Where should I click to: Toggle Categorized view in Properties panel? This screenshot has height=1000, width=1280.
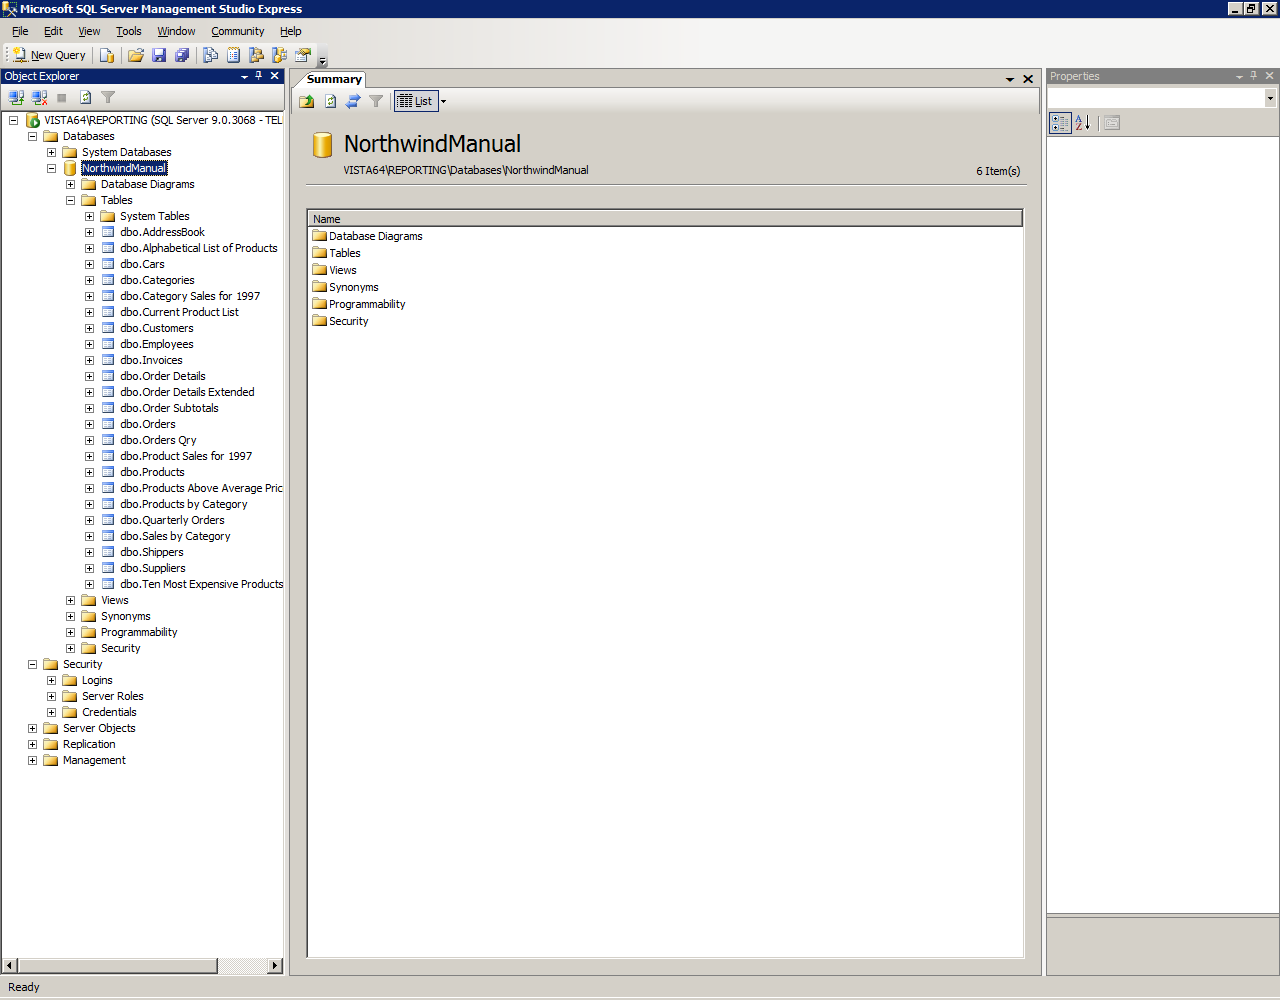pos(1060,123)
